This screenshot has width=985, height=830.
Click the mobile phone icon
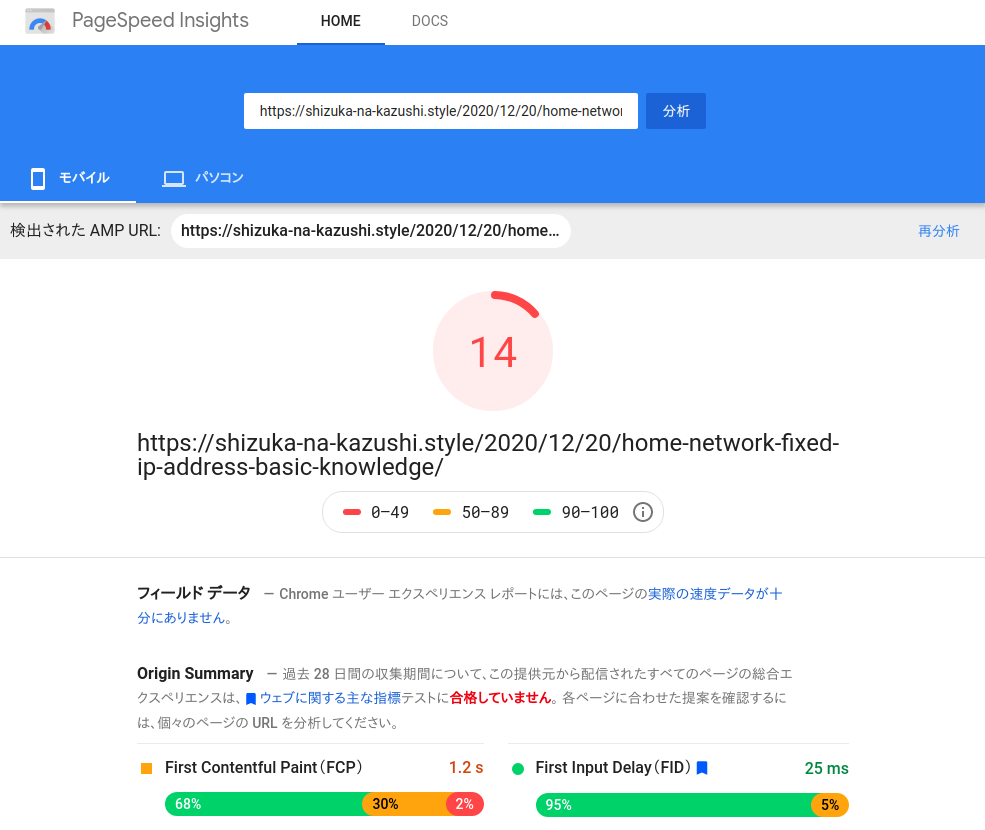click(x=38, y=178)
